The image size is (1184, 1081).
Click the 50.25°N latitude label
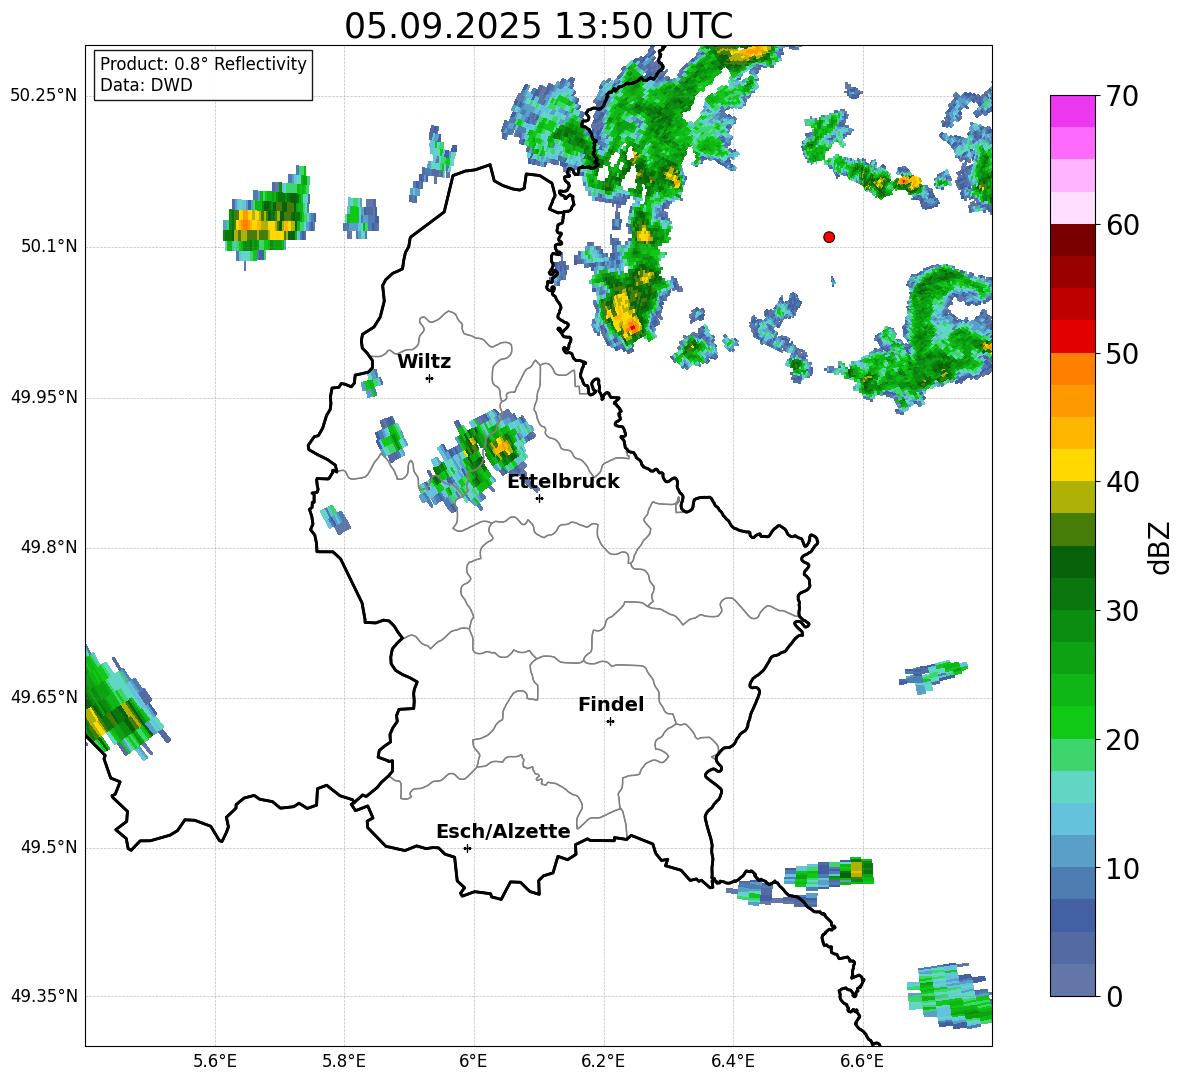pyautogui.click(x=43, y=96)
